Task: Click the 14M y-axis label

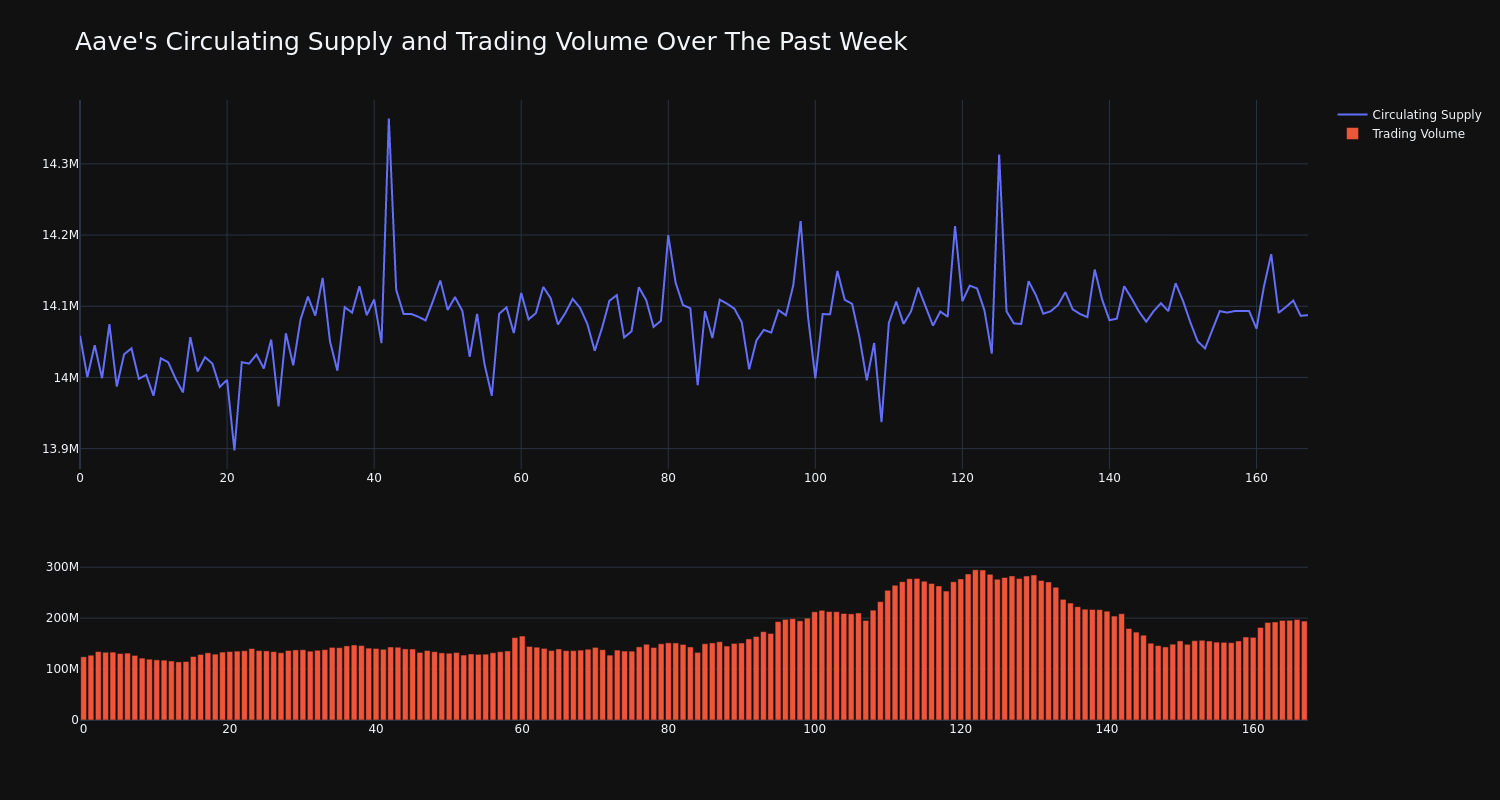Action: pyautogui.click(x=66, y=378)
